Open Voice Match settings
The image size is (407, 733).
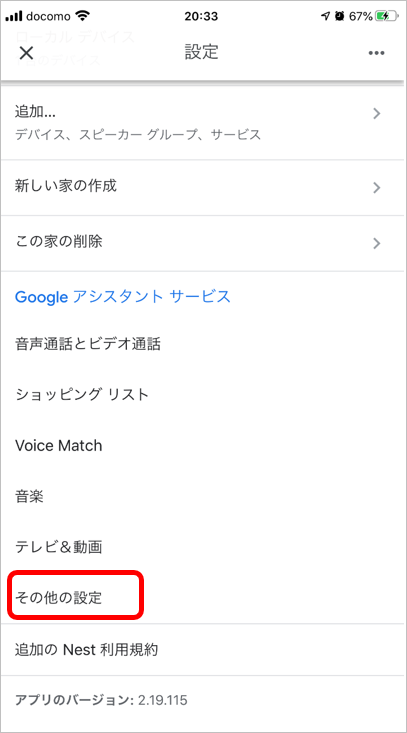pyautogui.click(x=203, y=446)
